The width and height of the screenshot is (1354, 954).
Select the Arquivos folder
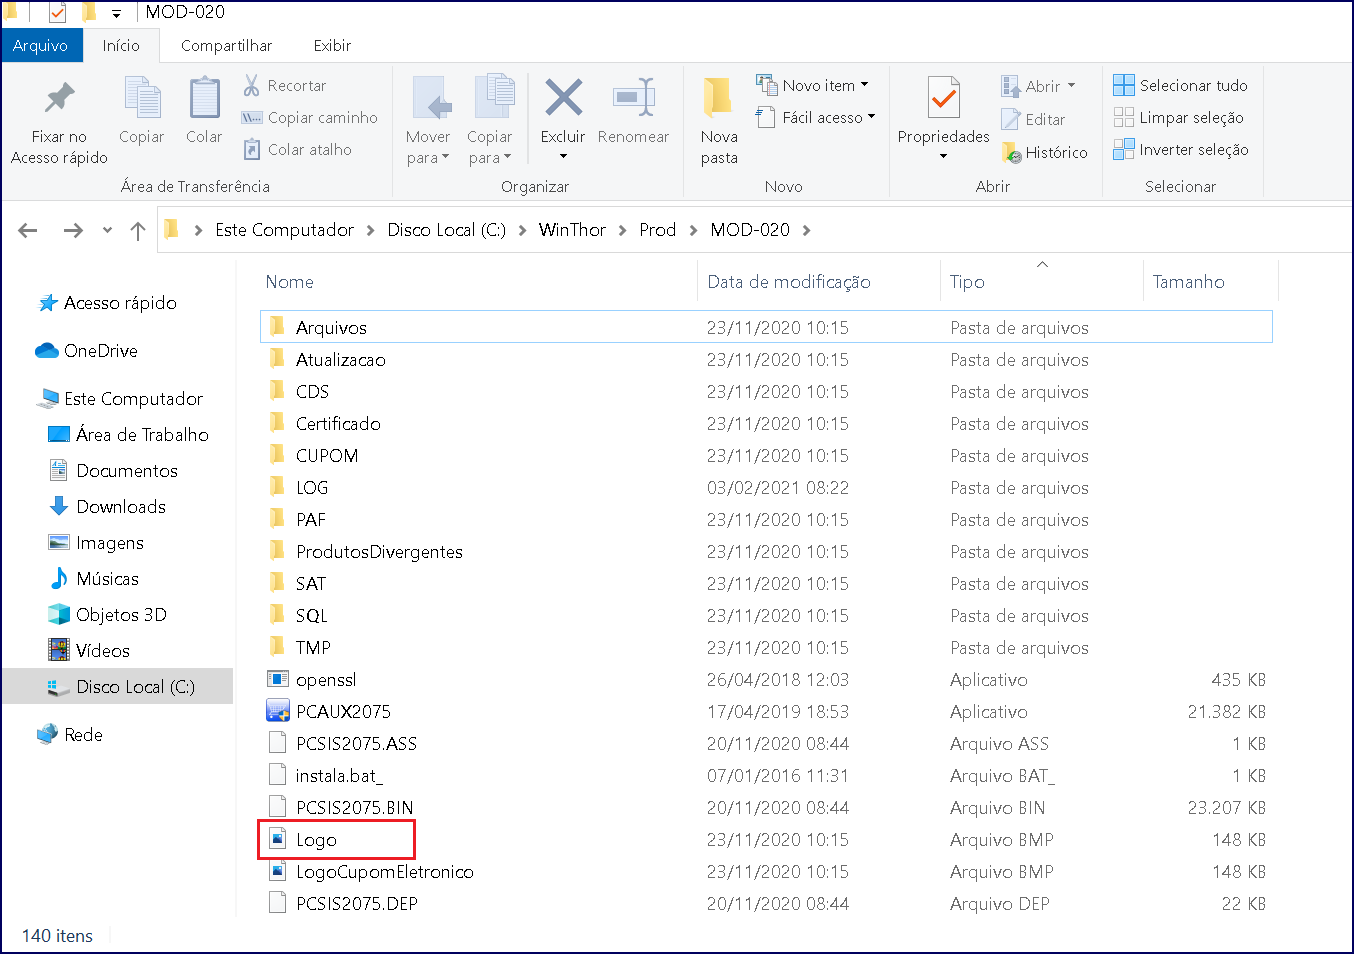pos(766,327)
